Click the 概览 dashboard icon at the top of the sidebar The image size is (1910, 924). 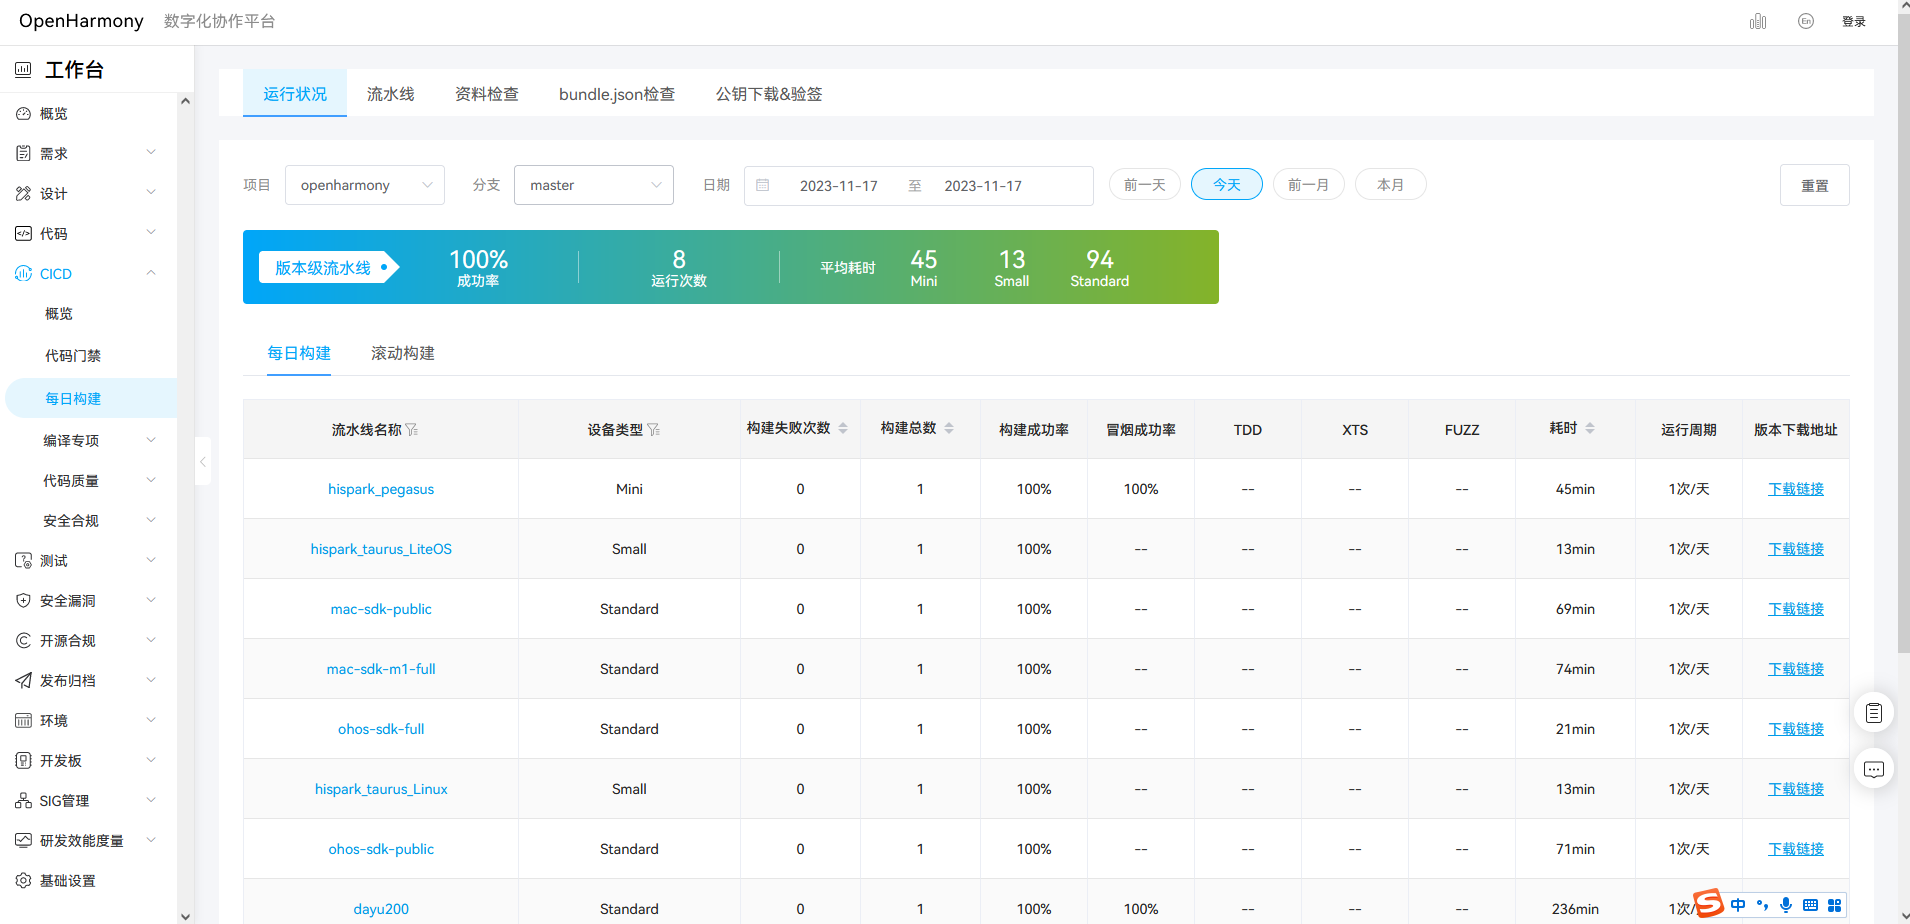coord(23,114)
